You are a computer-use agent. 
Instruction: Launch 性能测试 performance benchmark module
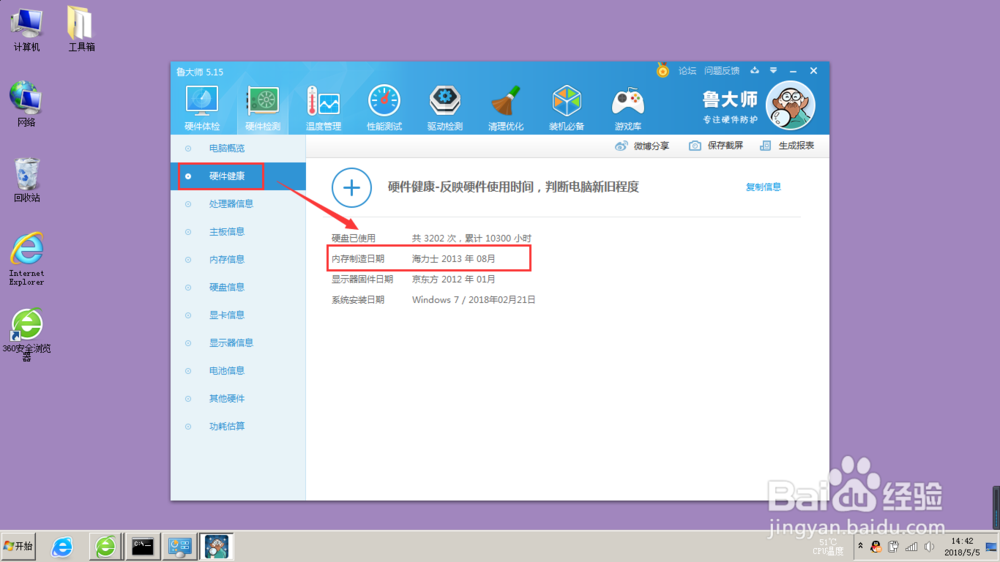coord(384,108)
